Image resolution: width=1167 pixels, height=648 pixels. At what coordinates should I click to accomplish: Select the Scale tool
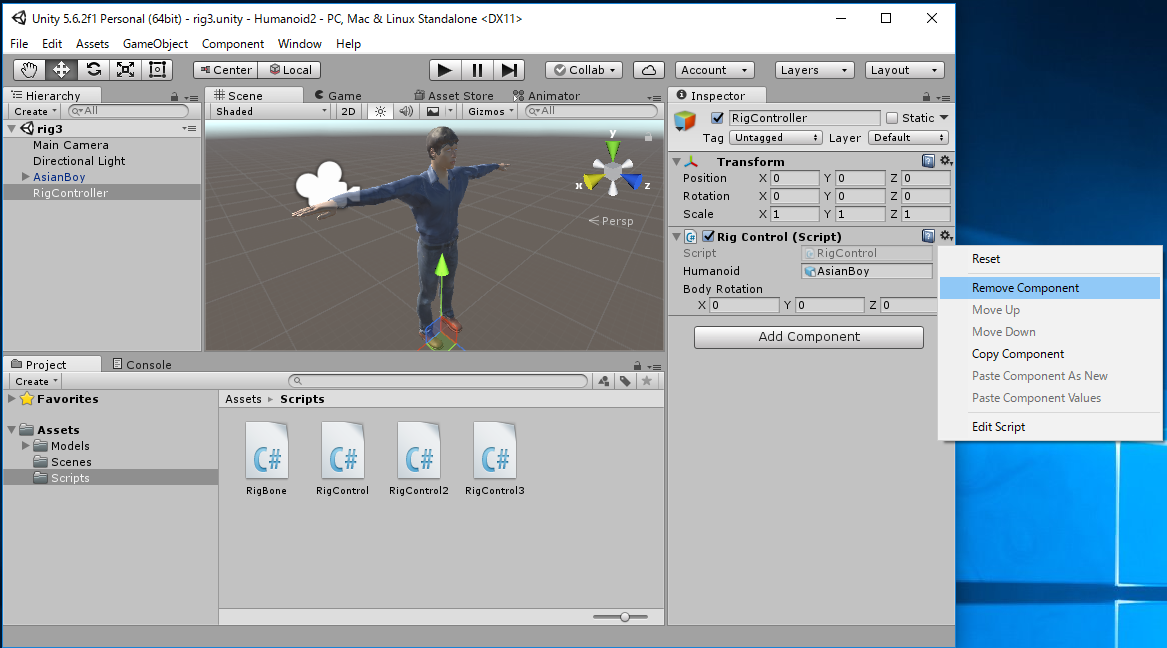point(125,70)
